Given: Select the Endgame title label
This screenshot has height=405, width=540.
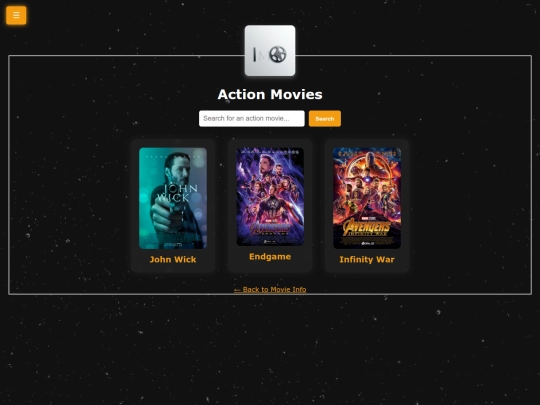Looking at the screenshot, I should [270, 257].
